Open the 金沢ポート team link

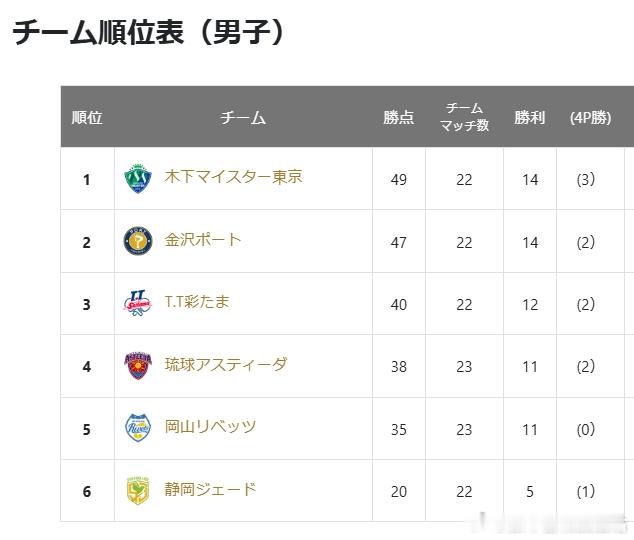203,239
